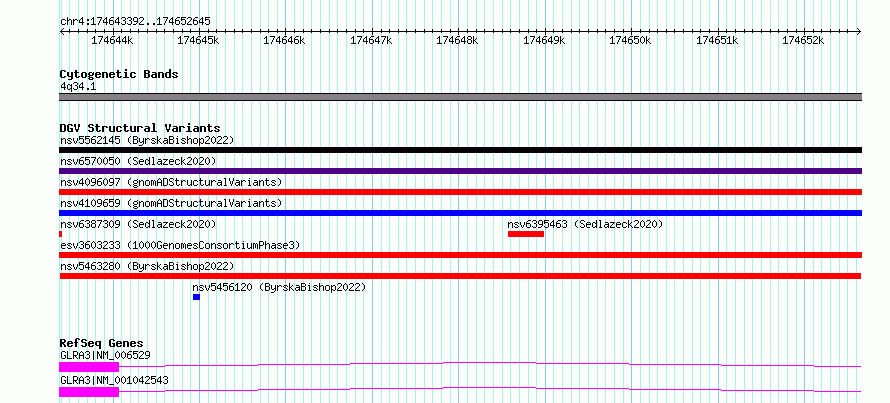Select the nsv4096097 (gnomADStructuralVariants) label
Image resolution: width=890 pixels, height=403 pixels.
click(x=171, y=182)
